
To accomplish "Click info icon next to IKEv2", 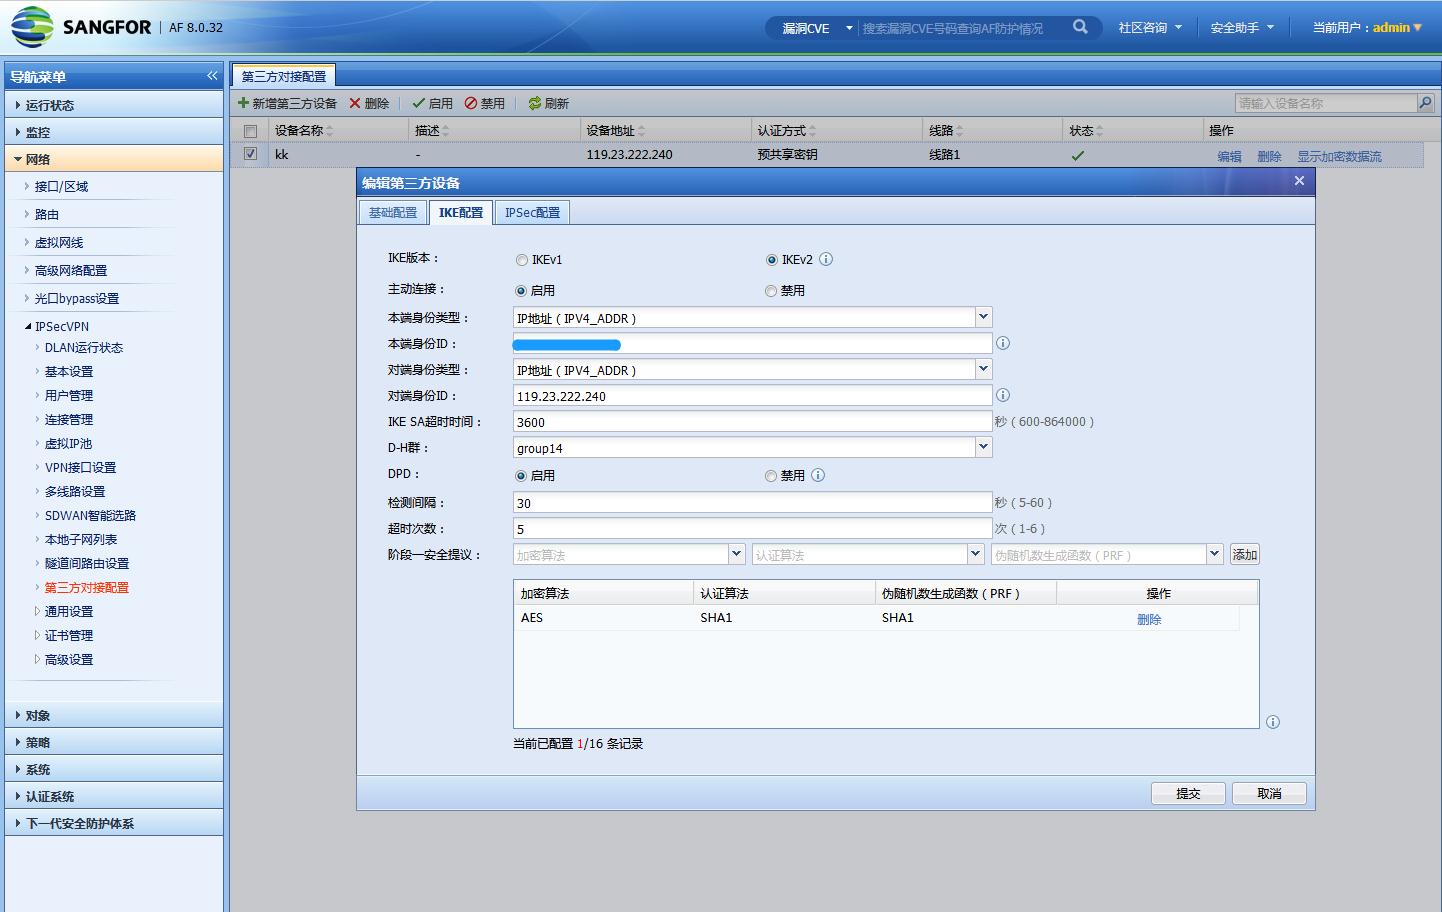I will (x=826, y=259).
